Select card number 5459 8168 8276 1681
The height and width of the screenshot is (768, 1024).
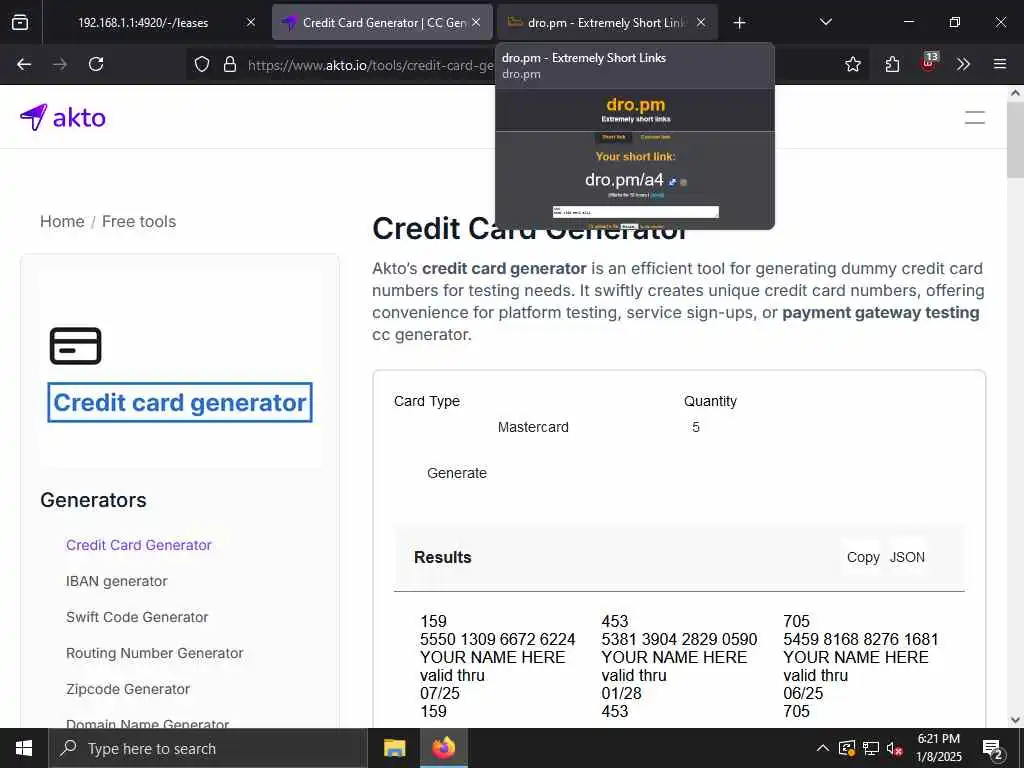coord(861,639)
